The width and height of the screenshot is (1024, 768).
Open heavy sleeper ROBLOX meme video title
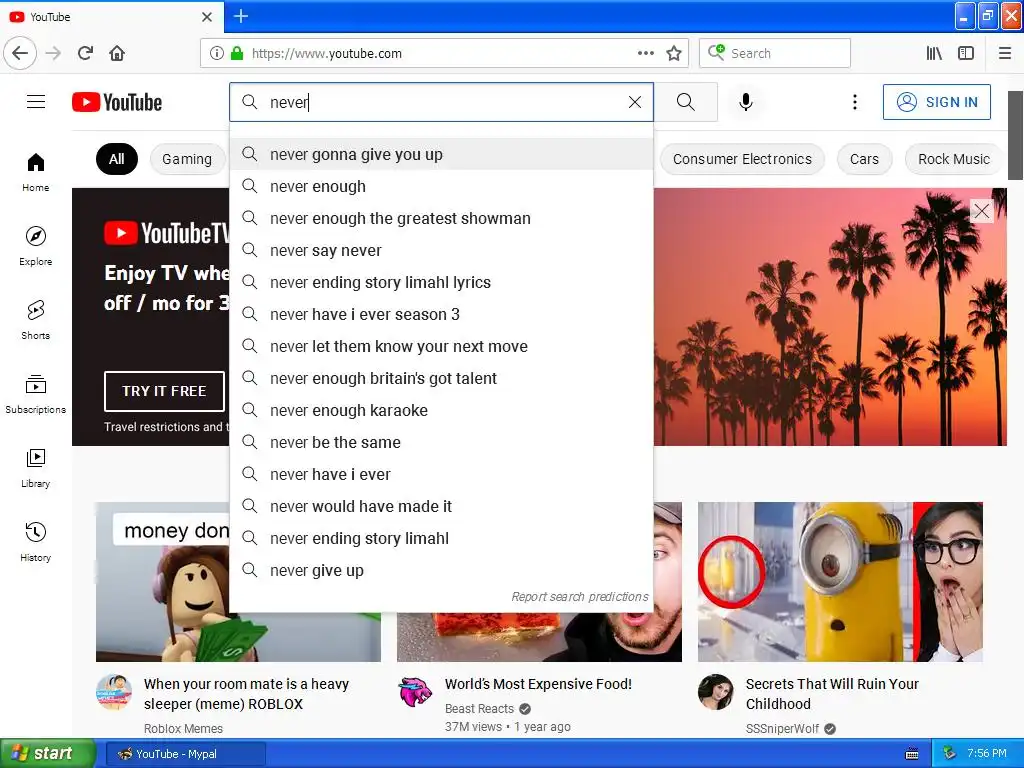coord(246,694)
